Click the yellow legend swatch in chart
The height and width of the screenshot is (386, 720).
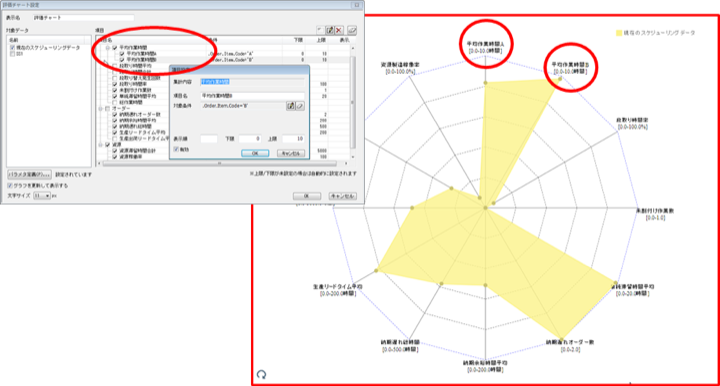tap(619, 33)
